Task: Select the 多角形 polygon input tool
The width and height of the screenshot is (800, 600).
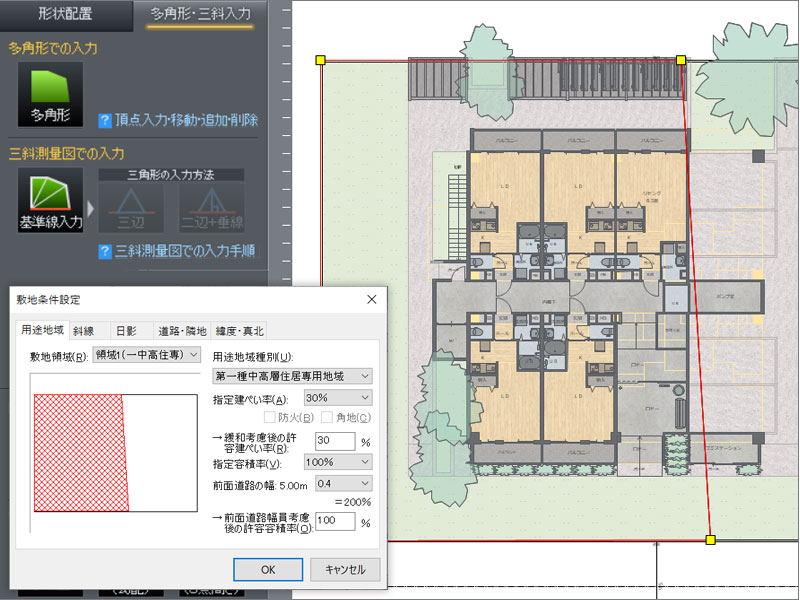Action: click(50, 95)
